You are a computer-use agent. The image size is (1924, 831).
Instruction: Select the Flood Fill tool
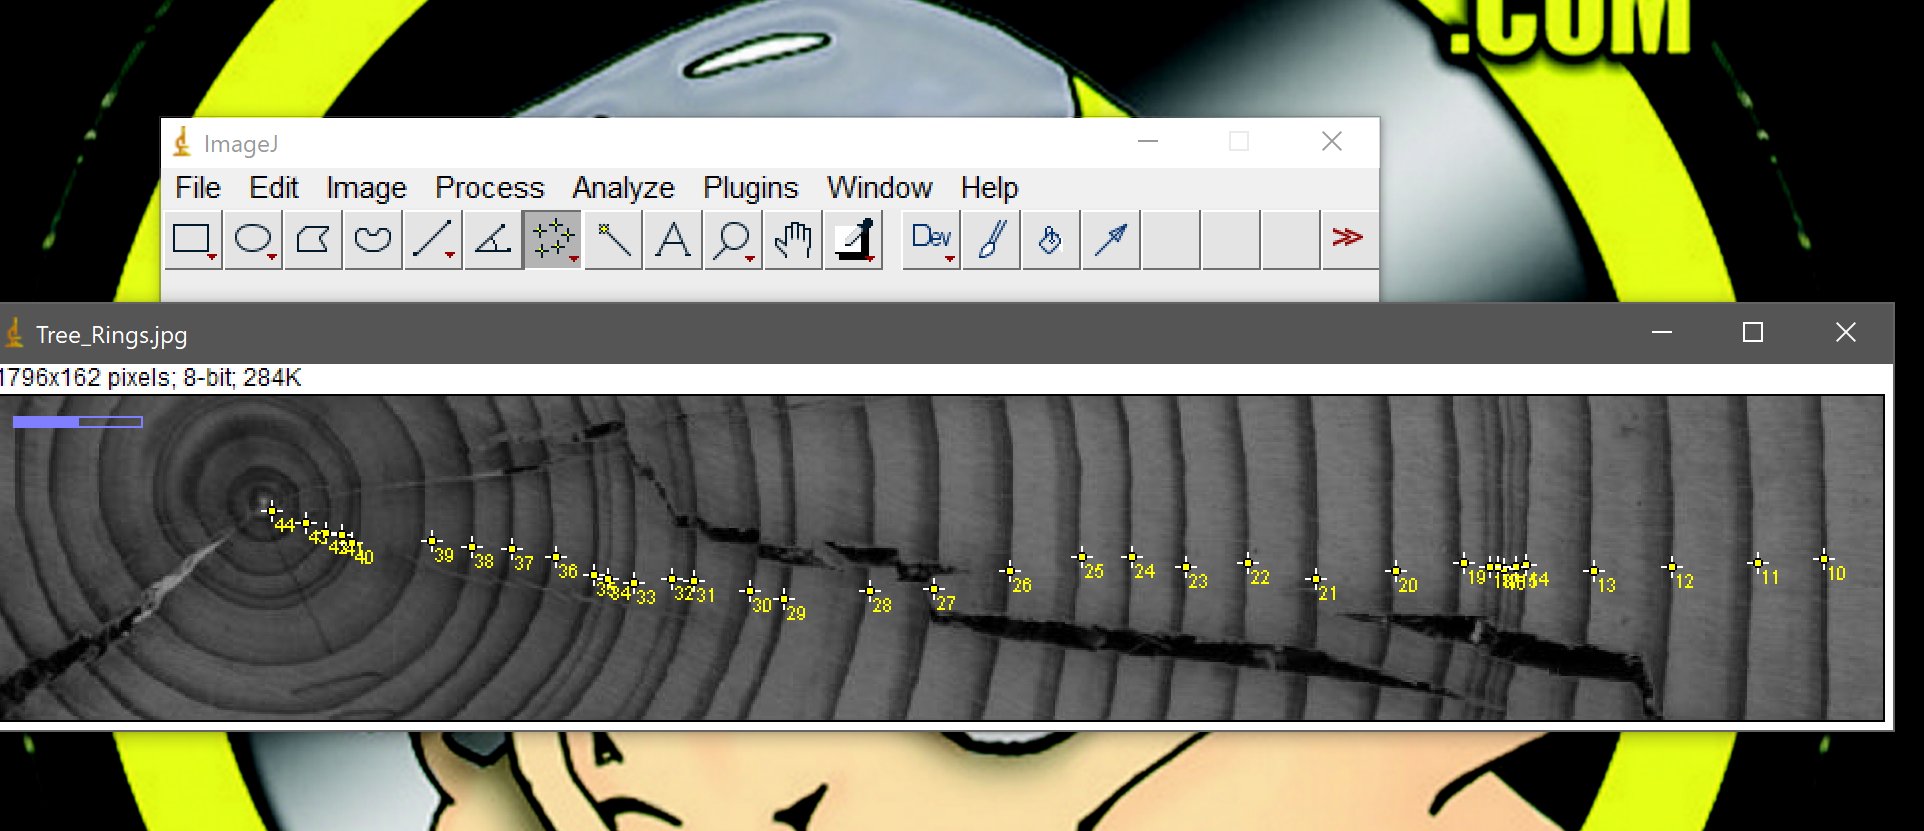click(1051, 240)
